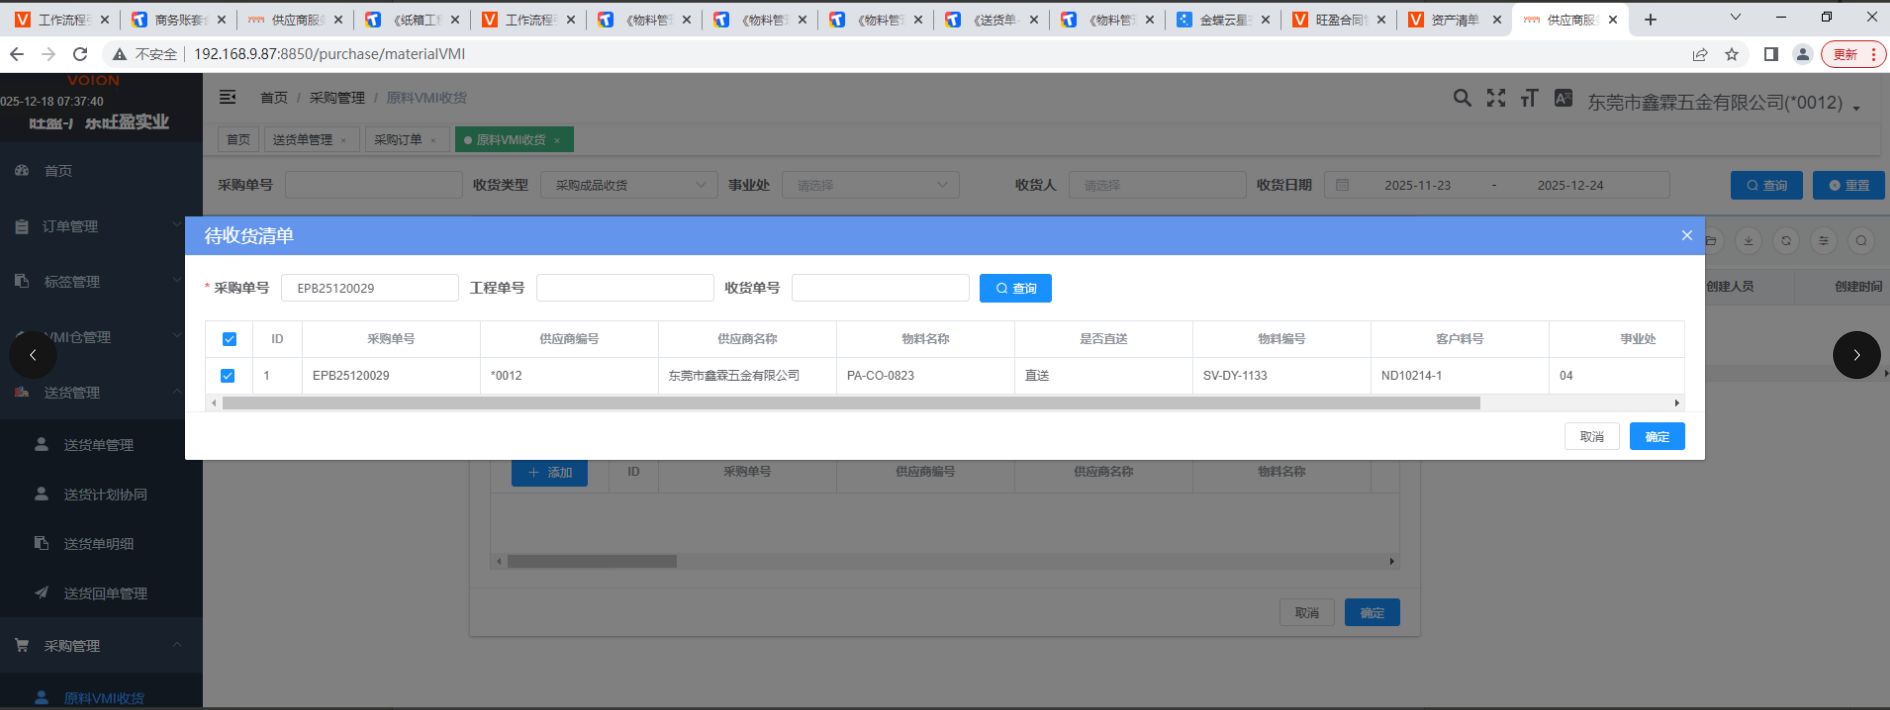Click the table horizontal scrollbar left arrow
The image size is (1890, 710).
coord(213,403)
